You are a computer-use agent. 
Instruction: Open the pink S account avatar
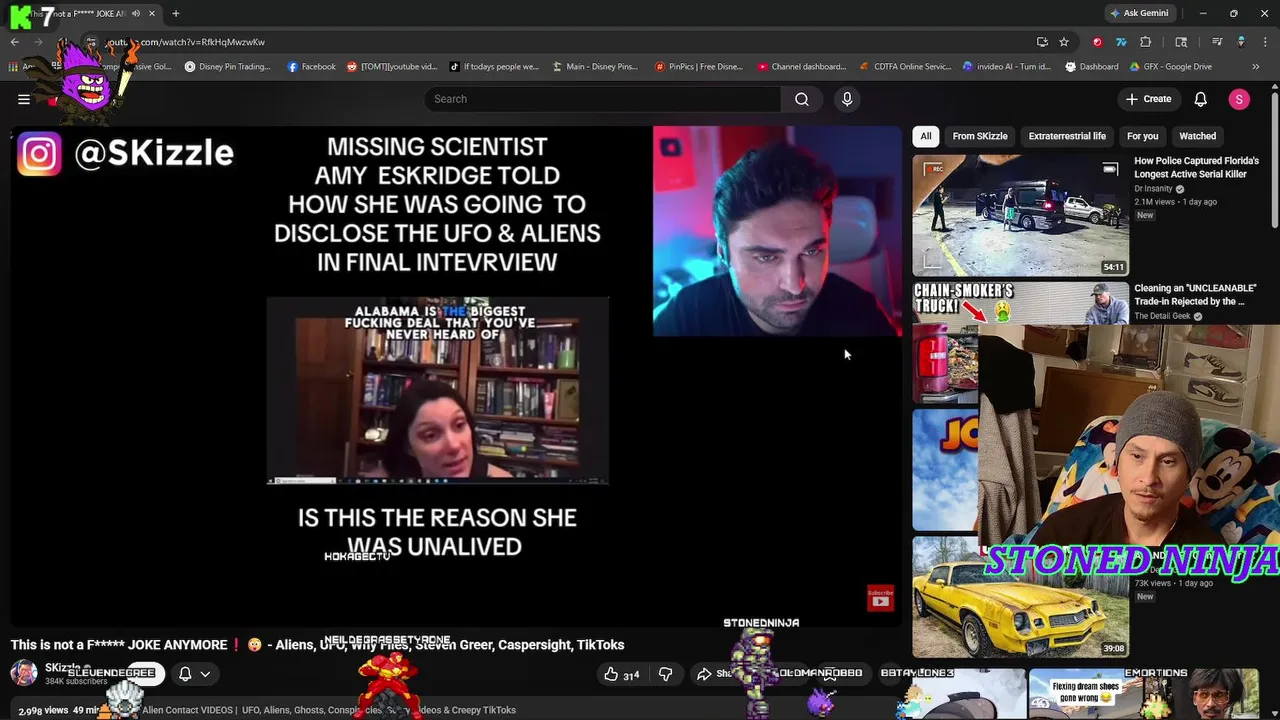click(x=1239, y=99)
